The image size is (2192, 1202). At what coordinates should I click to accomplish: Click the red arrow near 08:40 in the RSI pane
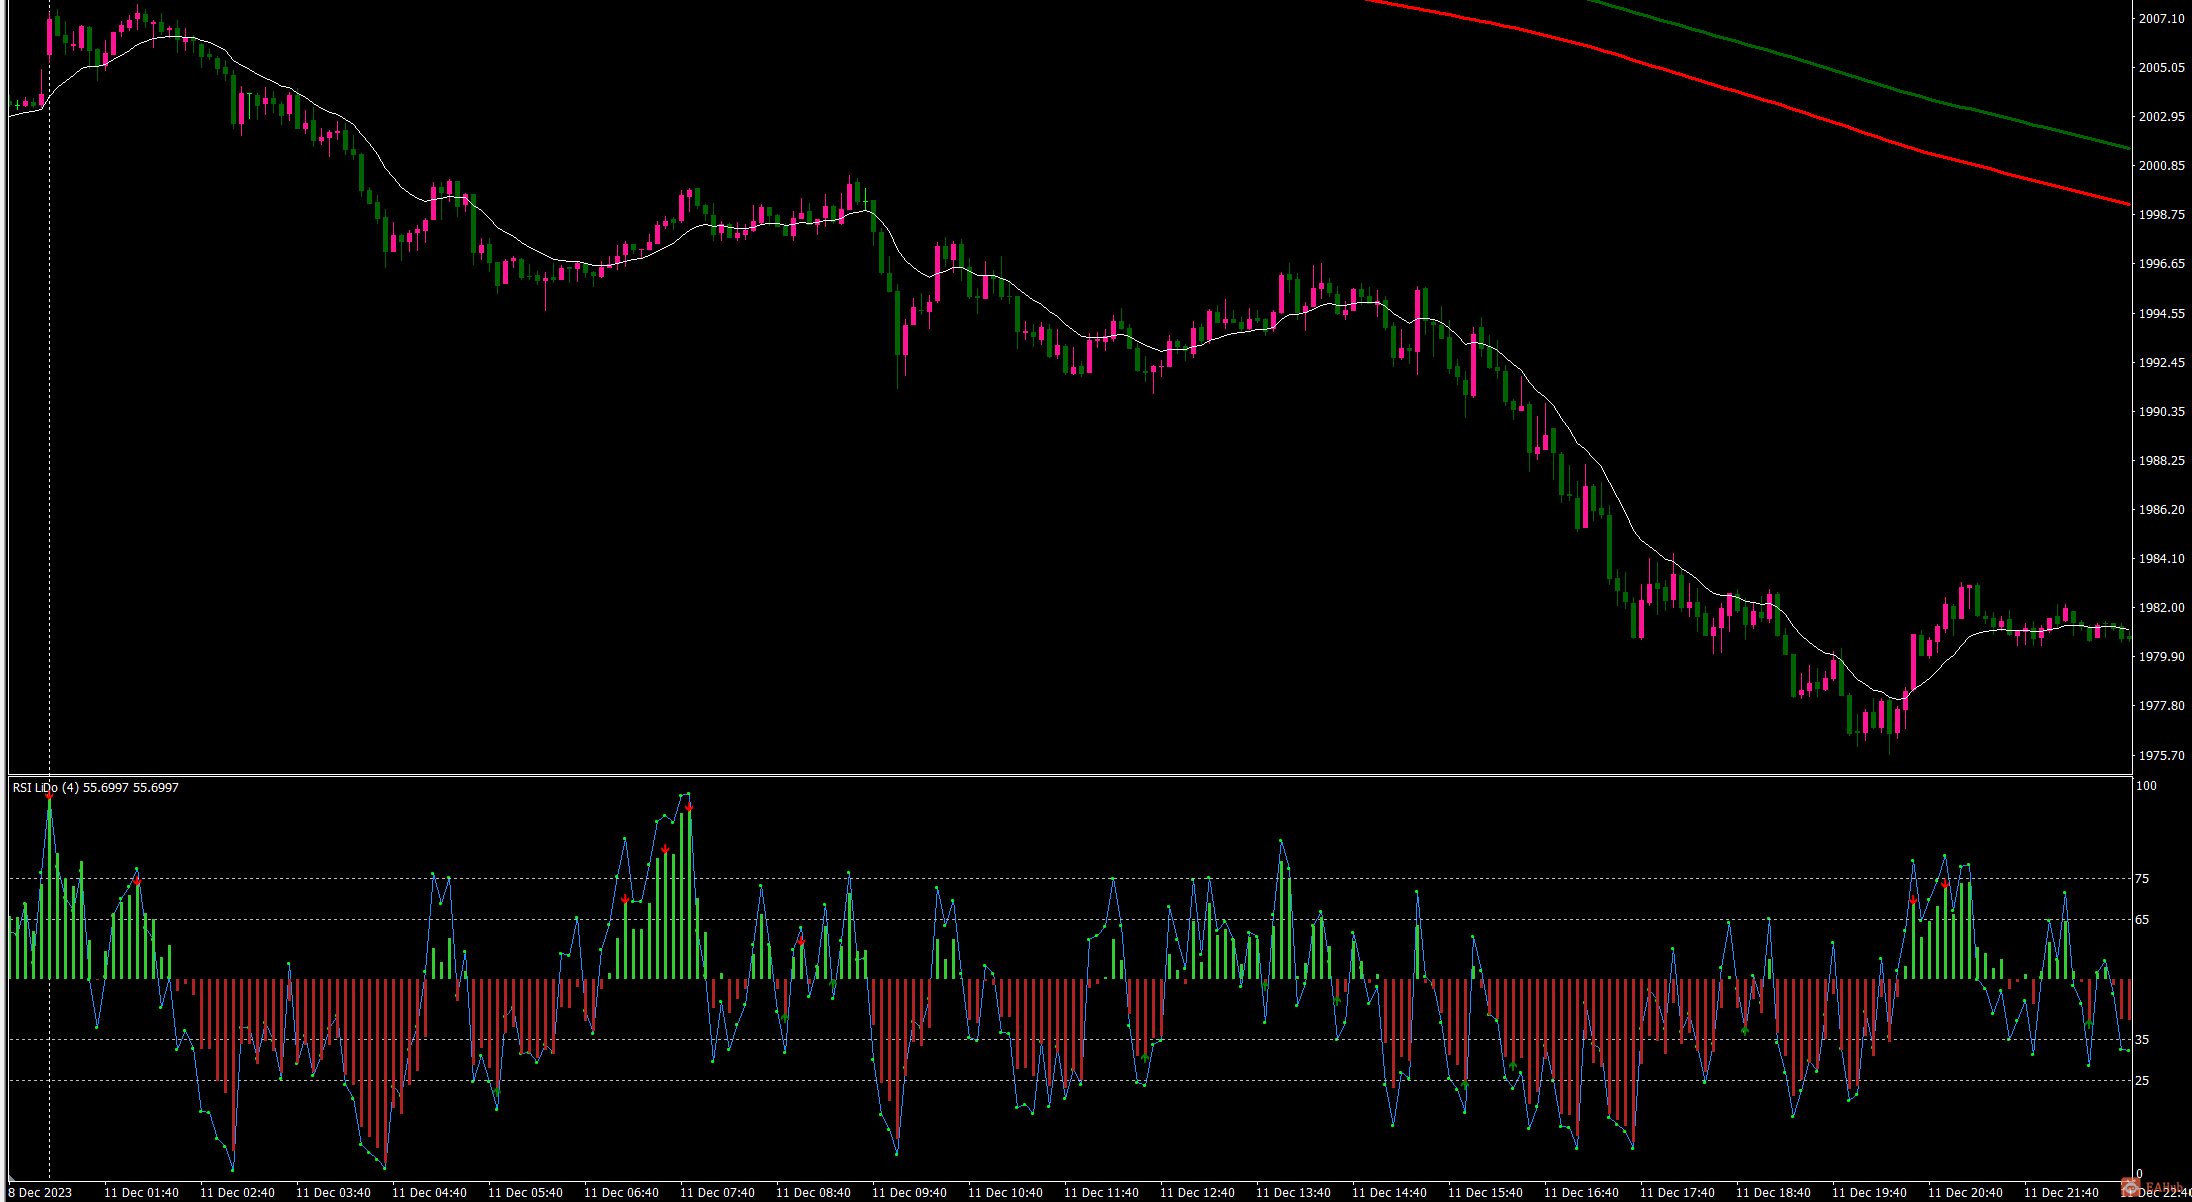point(801,942)
